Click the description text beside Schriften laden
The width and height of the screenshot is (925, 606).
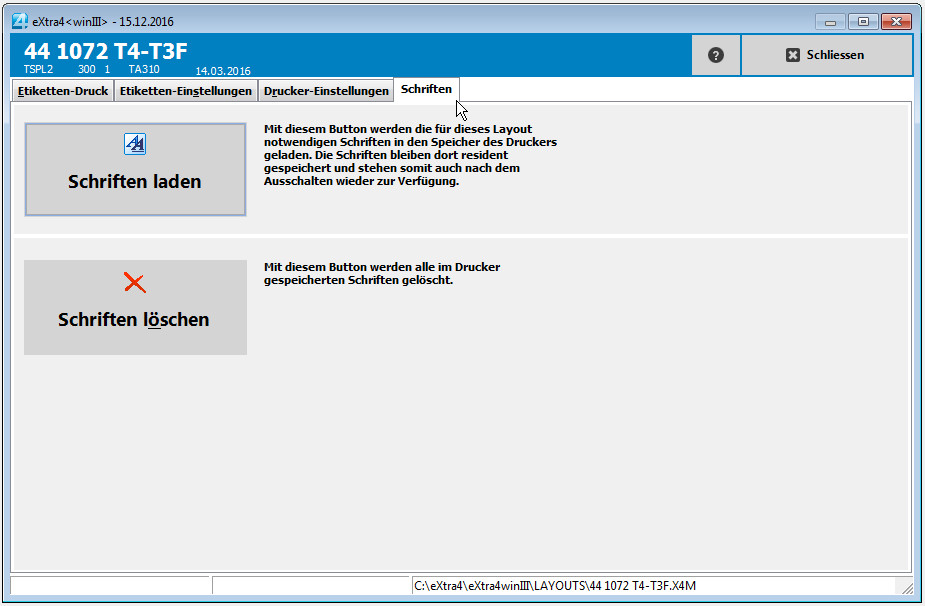pos(410,155)
